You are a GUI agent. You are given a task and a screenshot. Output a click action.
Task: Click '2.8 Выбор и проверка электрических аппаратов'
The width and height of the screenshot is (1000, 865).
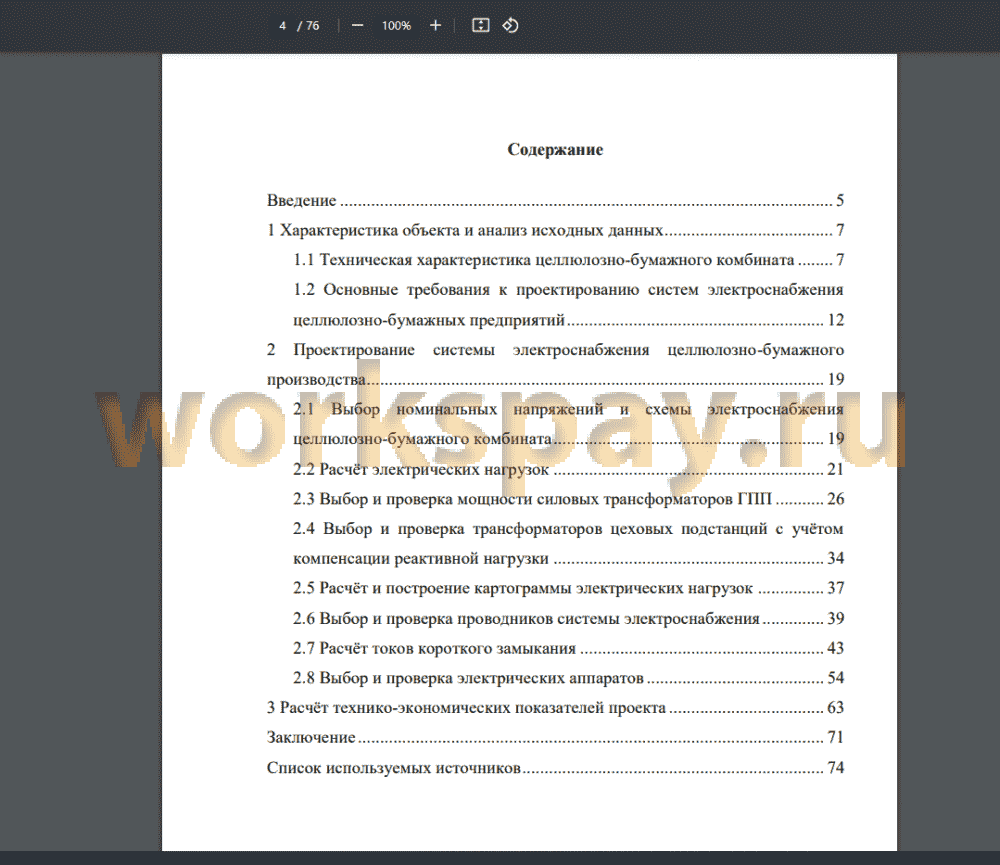coord(568,677)
